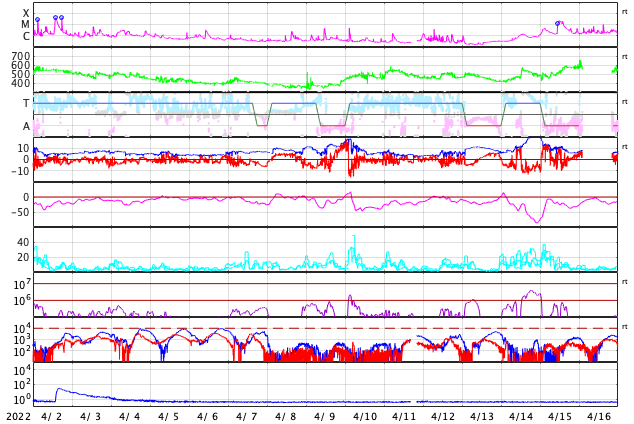Viewport: 634px width, 424px height.
Task: Click the 500 solar wind speed label
Action: click(21, 74)
